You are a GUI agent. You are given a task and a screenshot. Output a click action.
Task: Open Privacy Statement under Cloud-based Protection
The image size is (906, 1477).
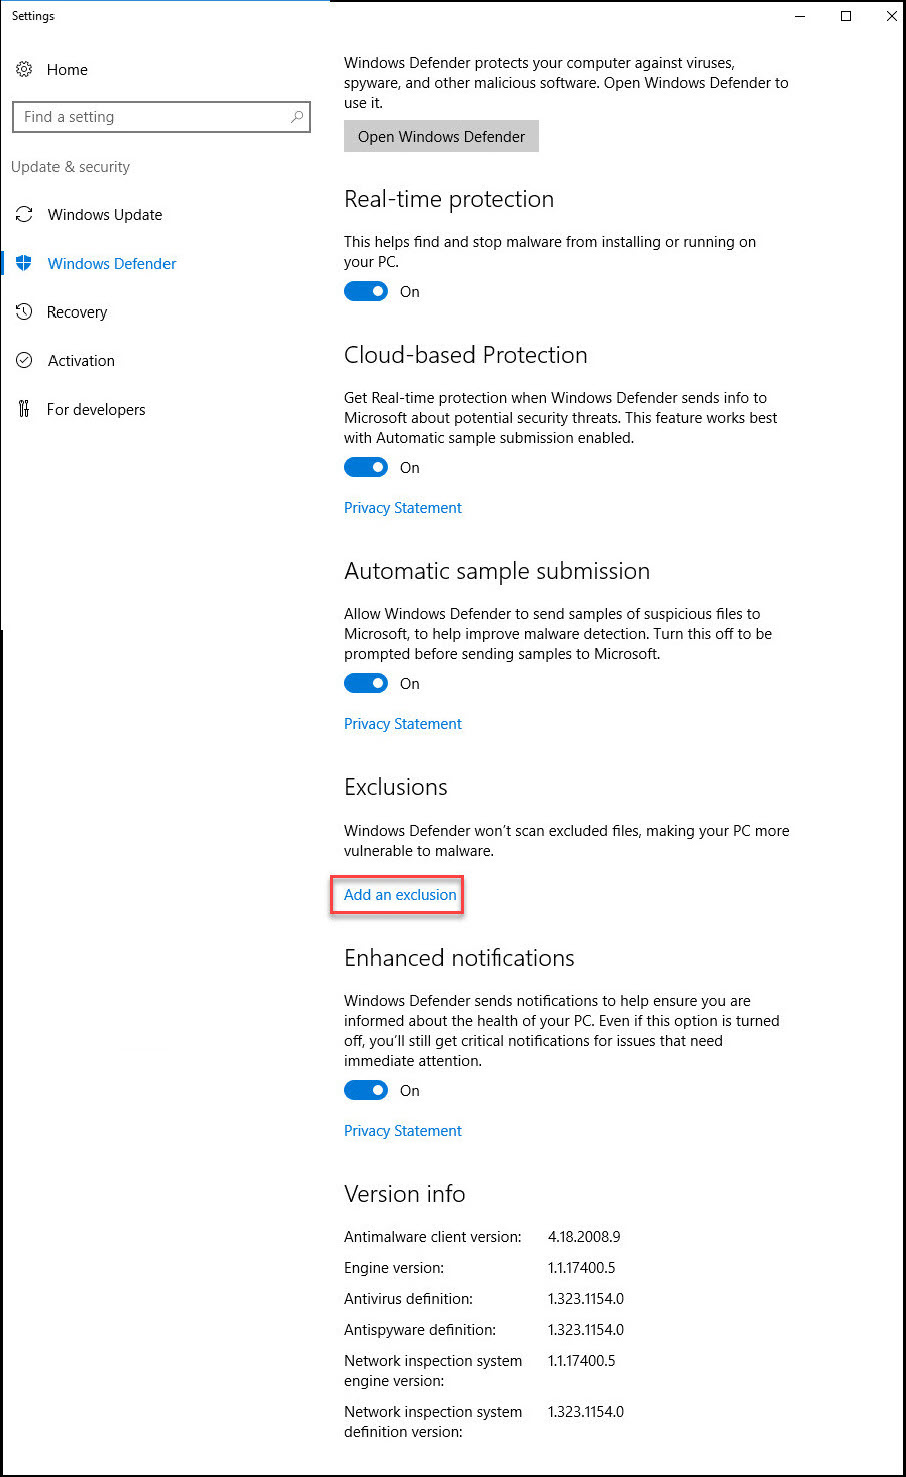402,507
